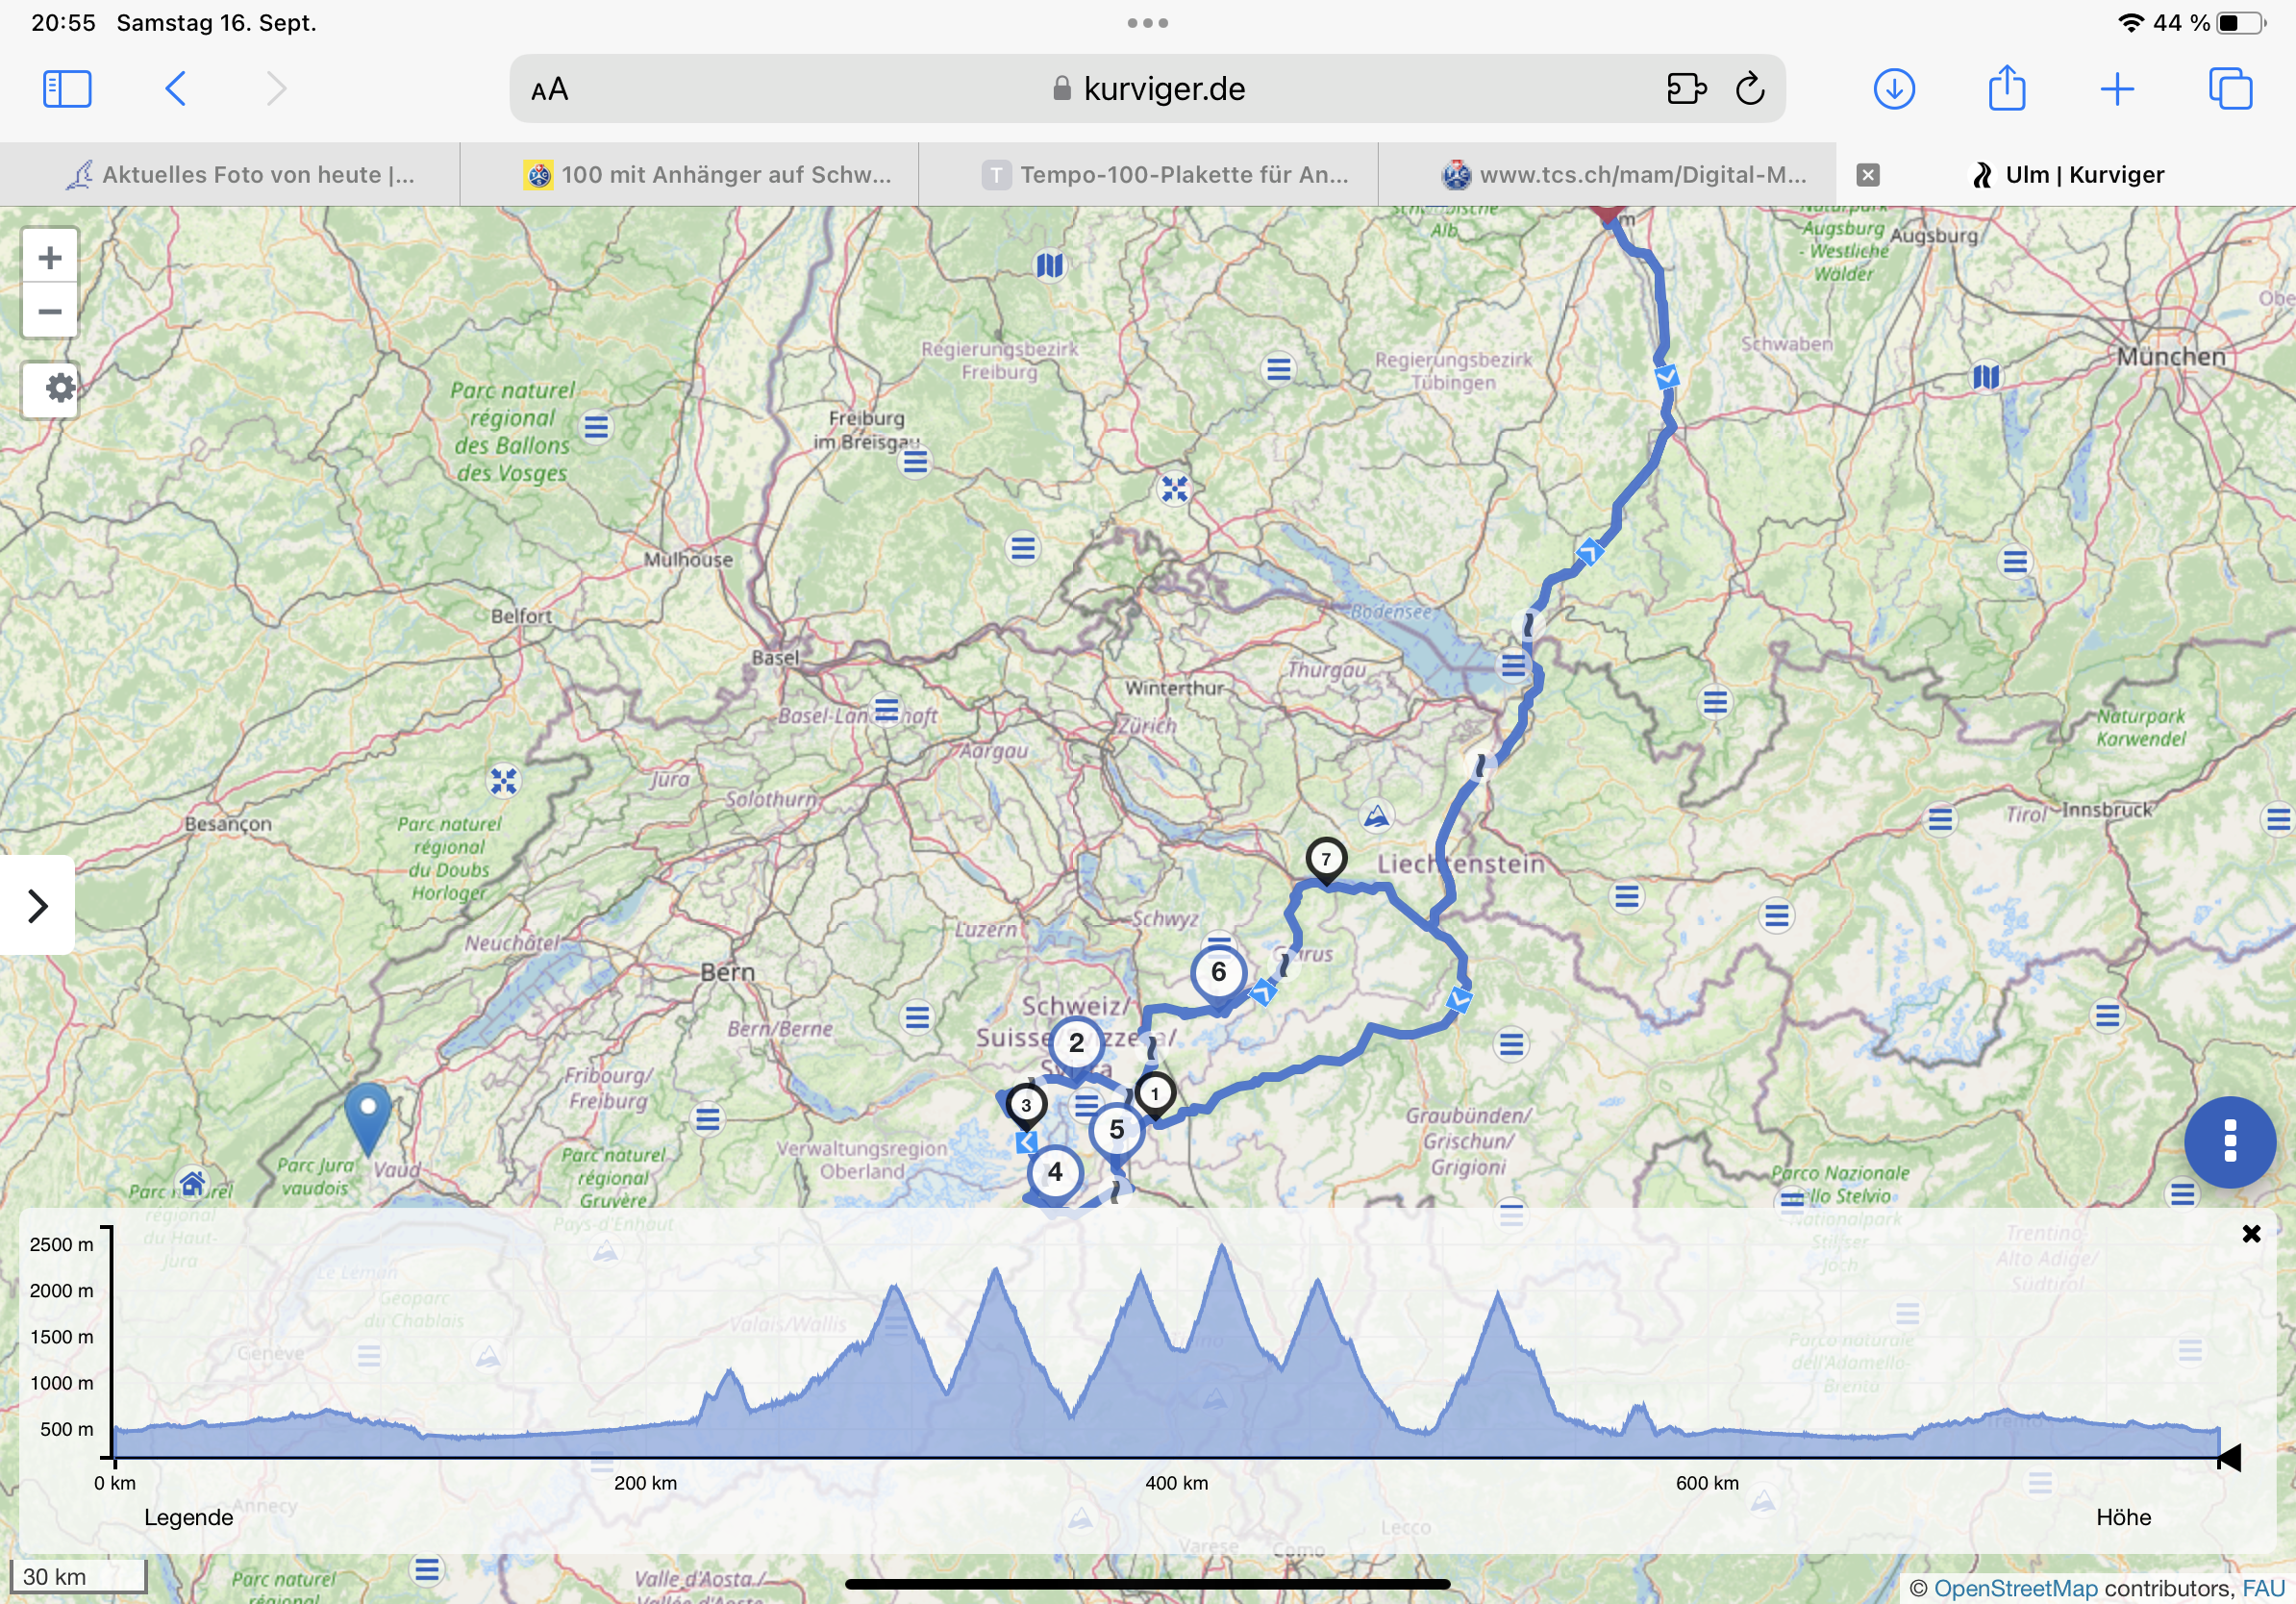This screenshot has height=1604, width=2296.
Task: Expand the left side panel arrow
Action: click(38, 905)
